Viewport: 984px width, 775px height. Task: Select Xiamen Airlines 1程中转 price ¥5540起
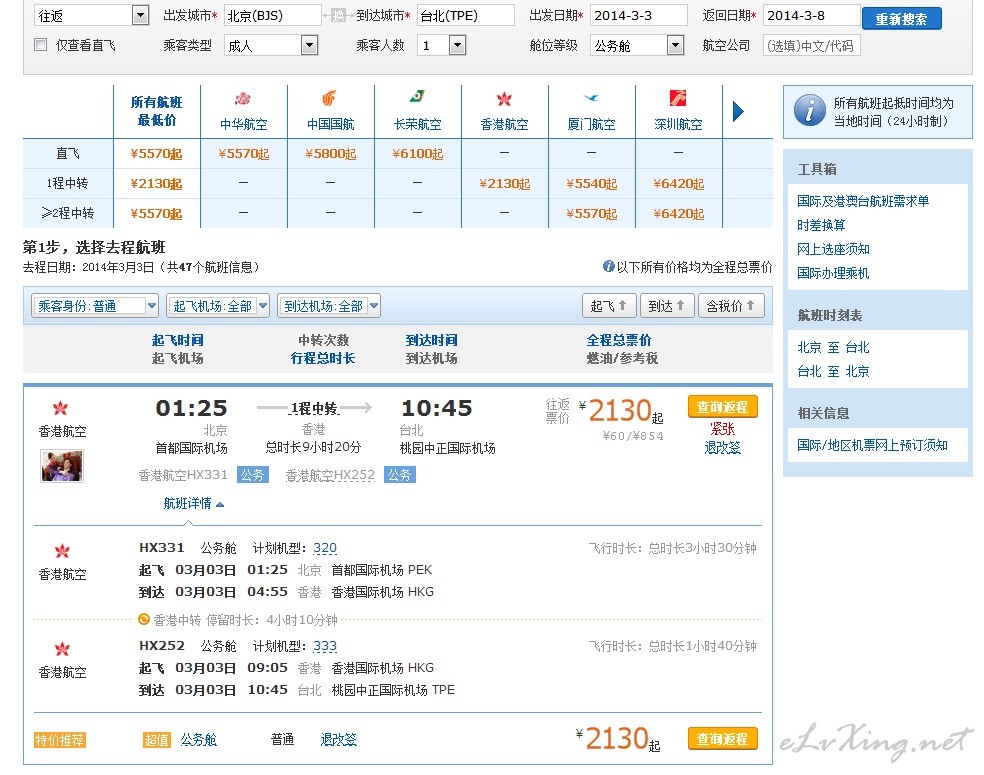coord(591,183)
